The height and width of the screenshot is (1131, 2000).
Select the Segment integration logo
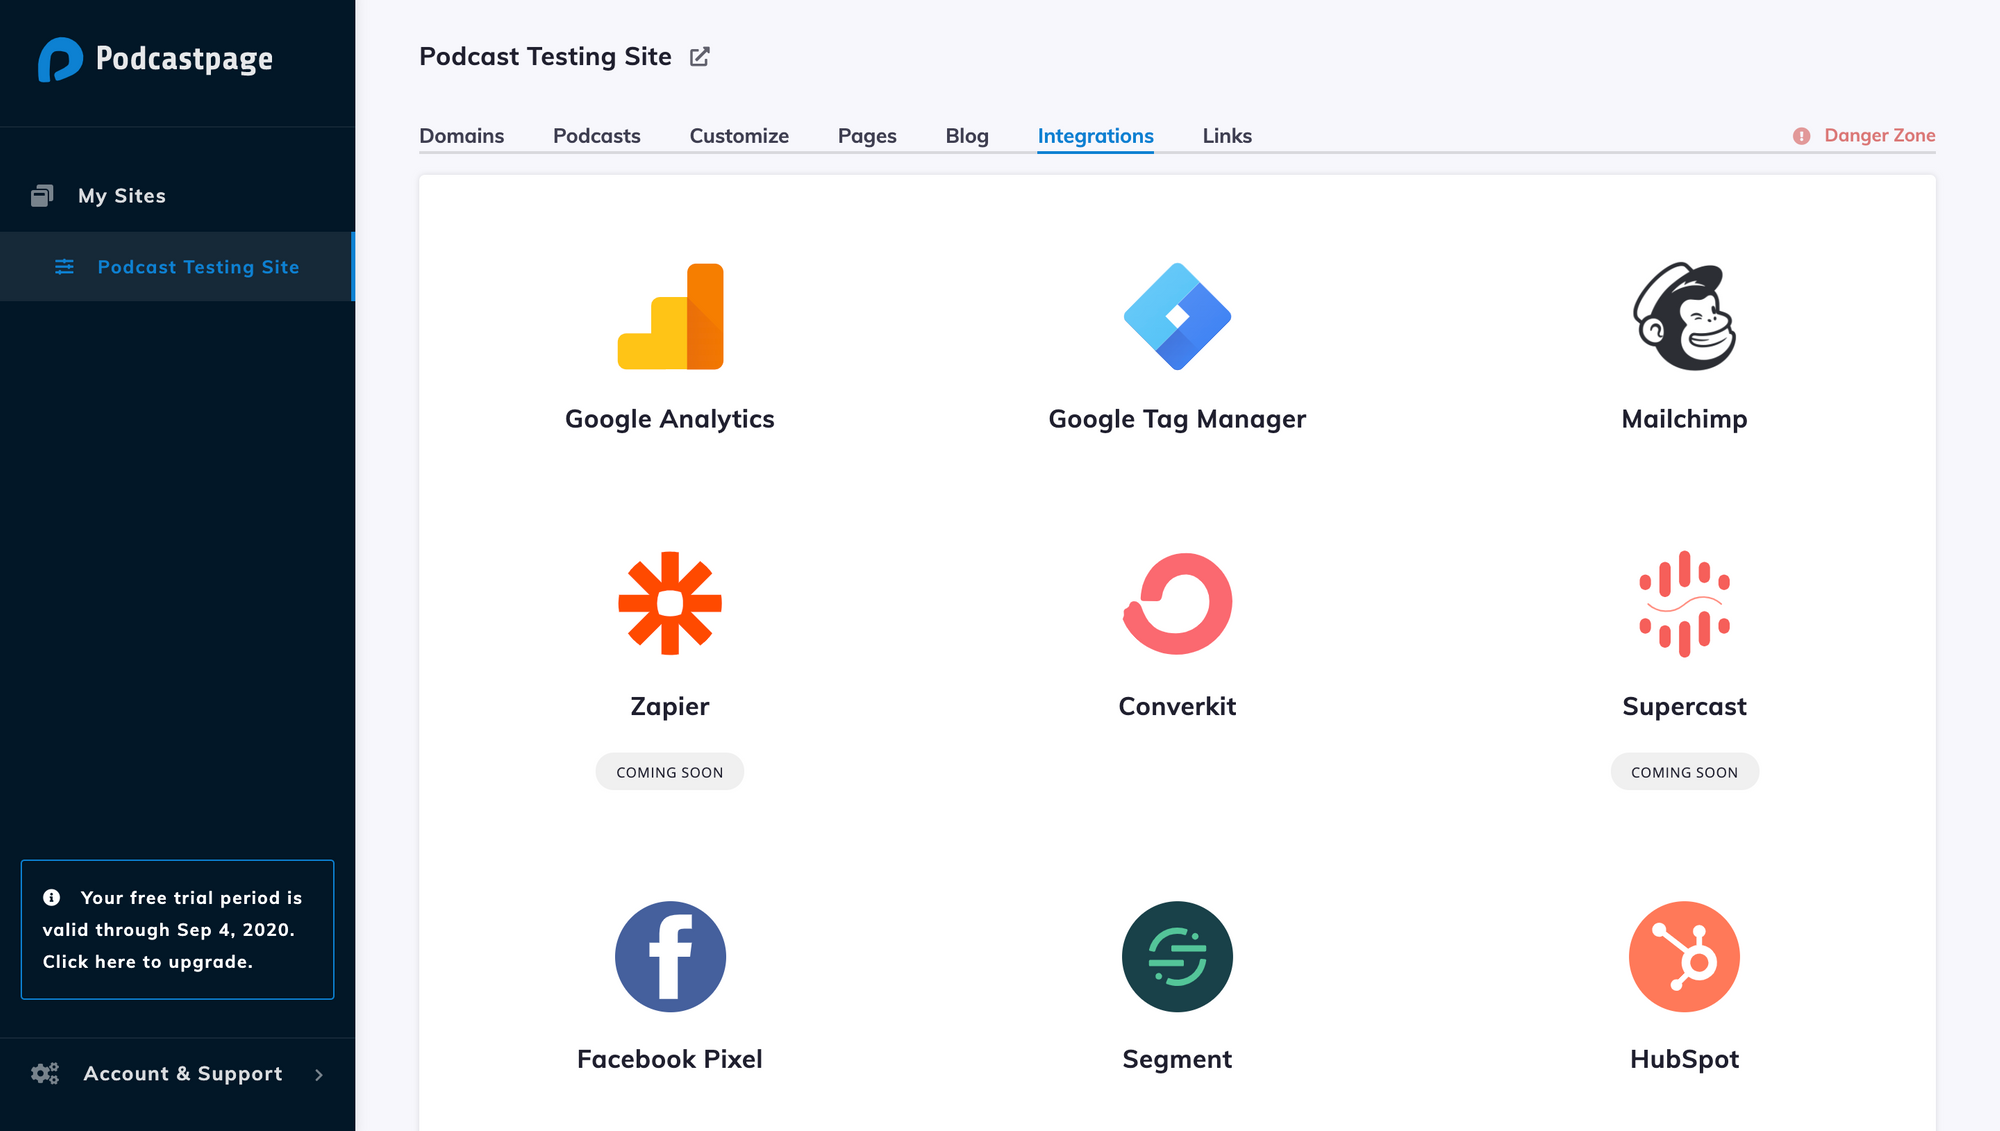click(1177, 957)
